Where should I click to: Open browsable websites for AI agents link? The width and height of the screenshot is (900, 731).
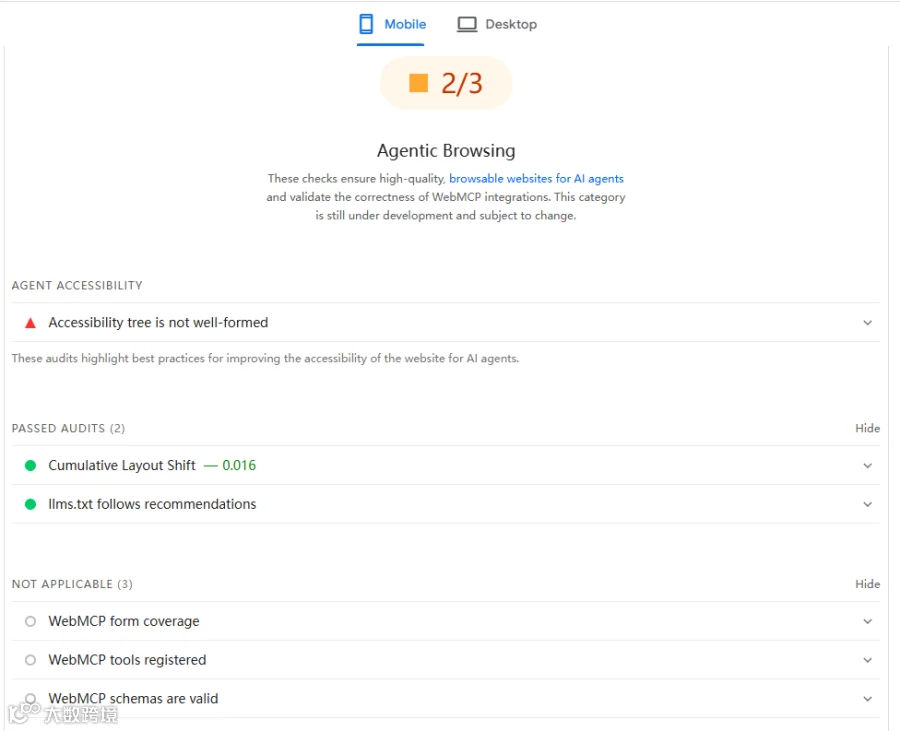[x=536, y=178]
